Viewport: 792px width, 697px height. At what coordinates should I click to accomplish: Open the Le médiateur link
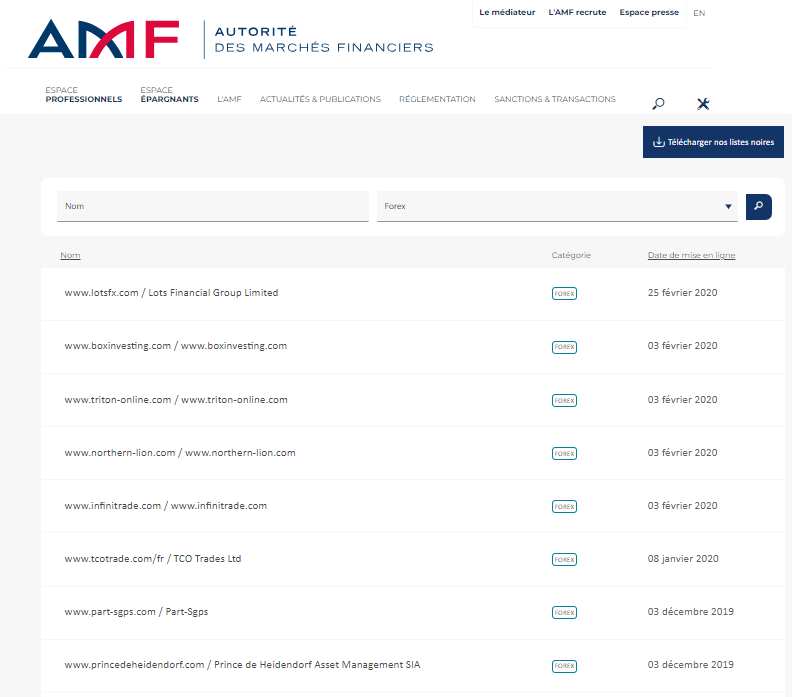[507, 13]
